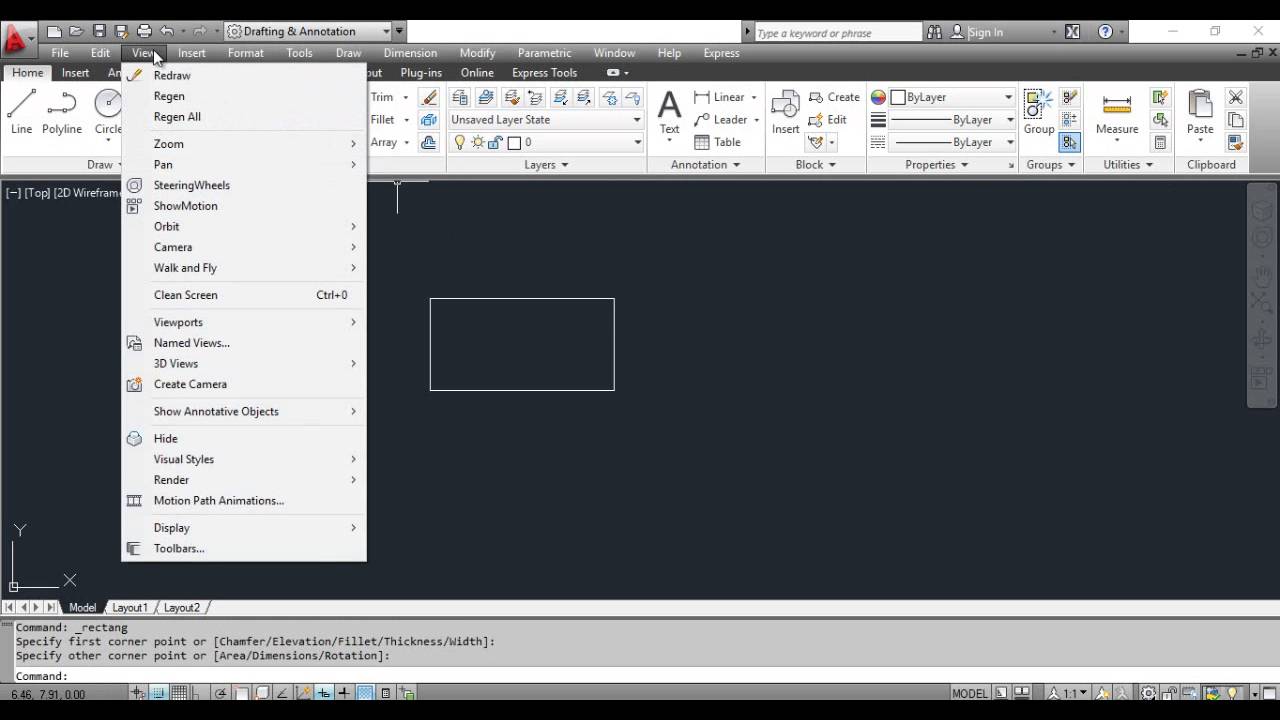The width and height of the screenshot is (1280, 720).
Task: Toggle Snap Mode in the status bar
Action: 158,693
